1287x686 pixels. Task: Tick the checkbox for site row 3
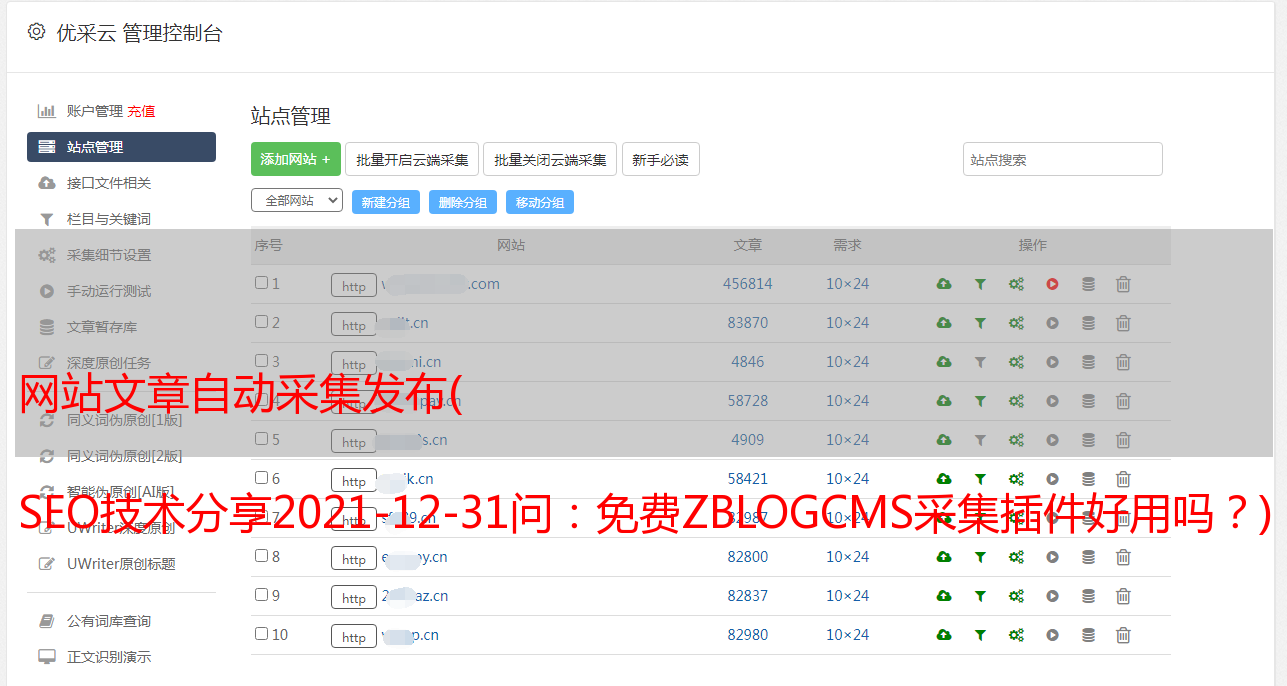[261, 361]
